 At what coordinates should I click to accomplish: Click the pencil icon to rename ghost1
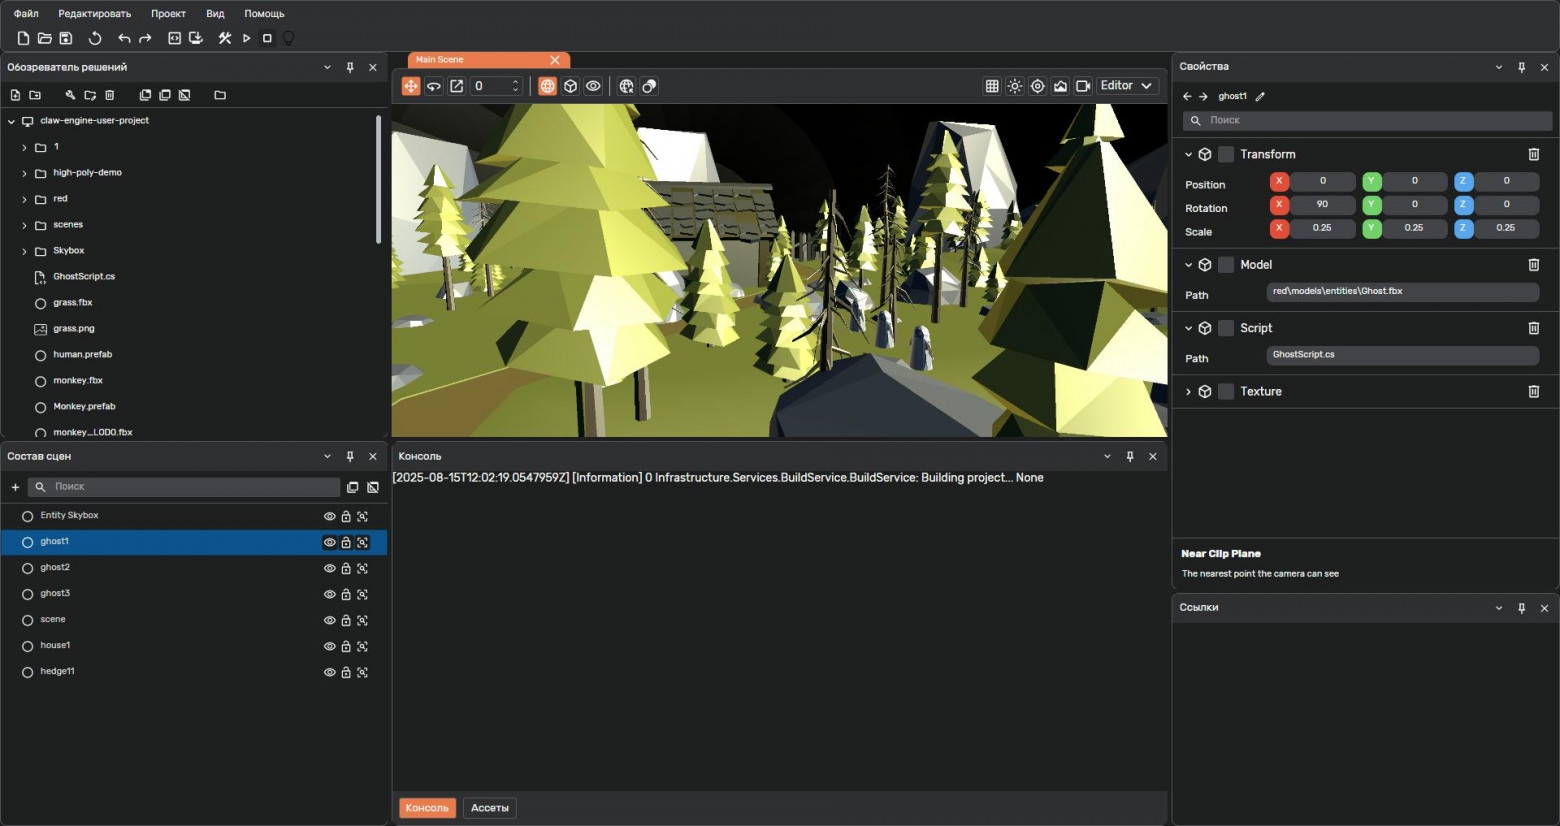pos(1260,97)
